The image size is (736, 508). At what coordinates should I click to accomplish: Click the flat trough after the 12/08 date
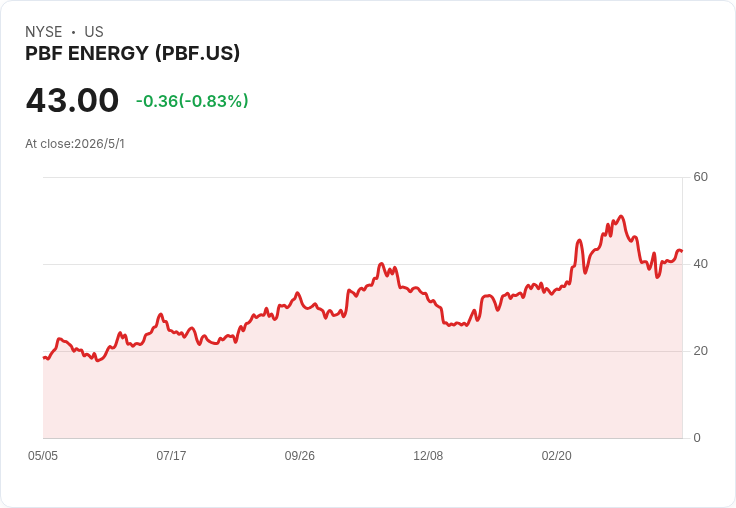455,324
